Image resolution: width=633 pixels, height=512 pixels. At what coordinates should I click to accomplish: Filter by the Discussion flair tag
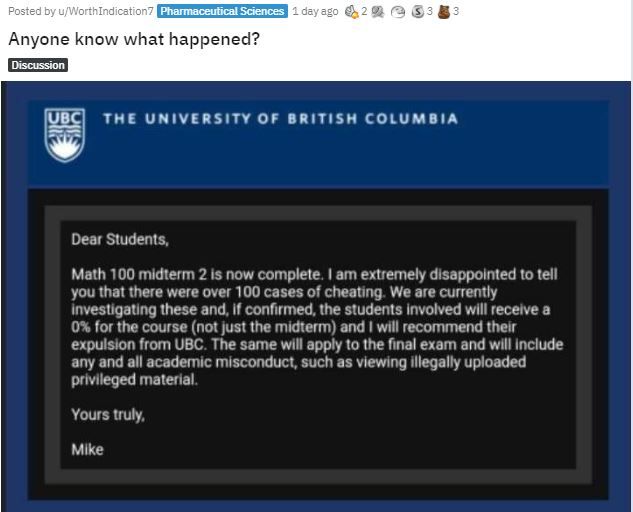click(x=38, y=65)
